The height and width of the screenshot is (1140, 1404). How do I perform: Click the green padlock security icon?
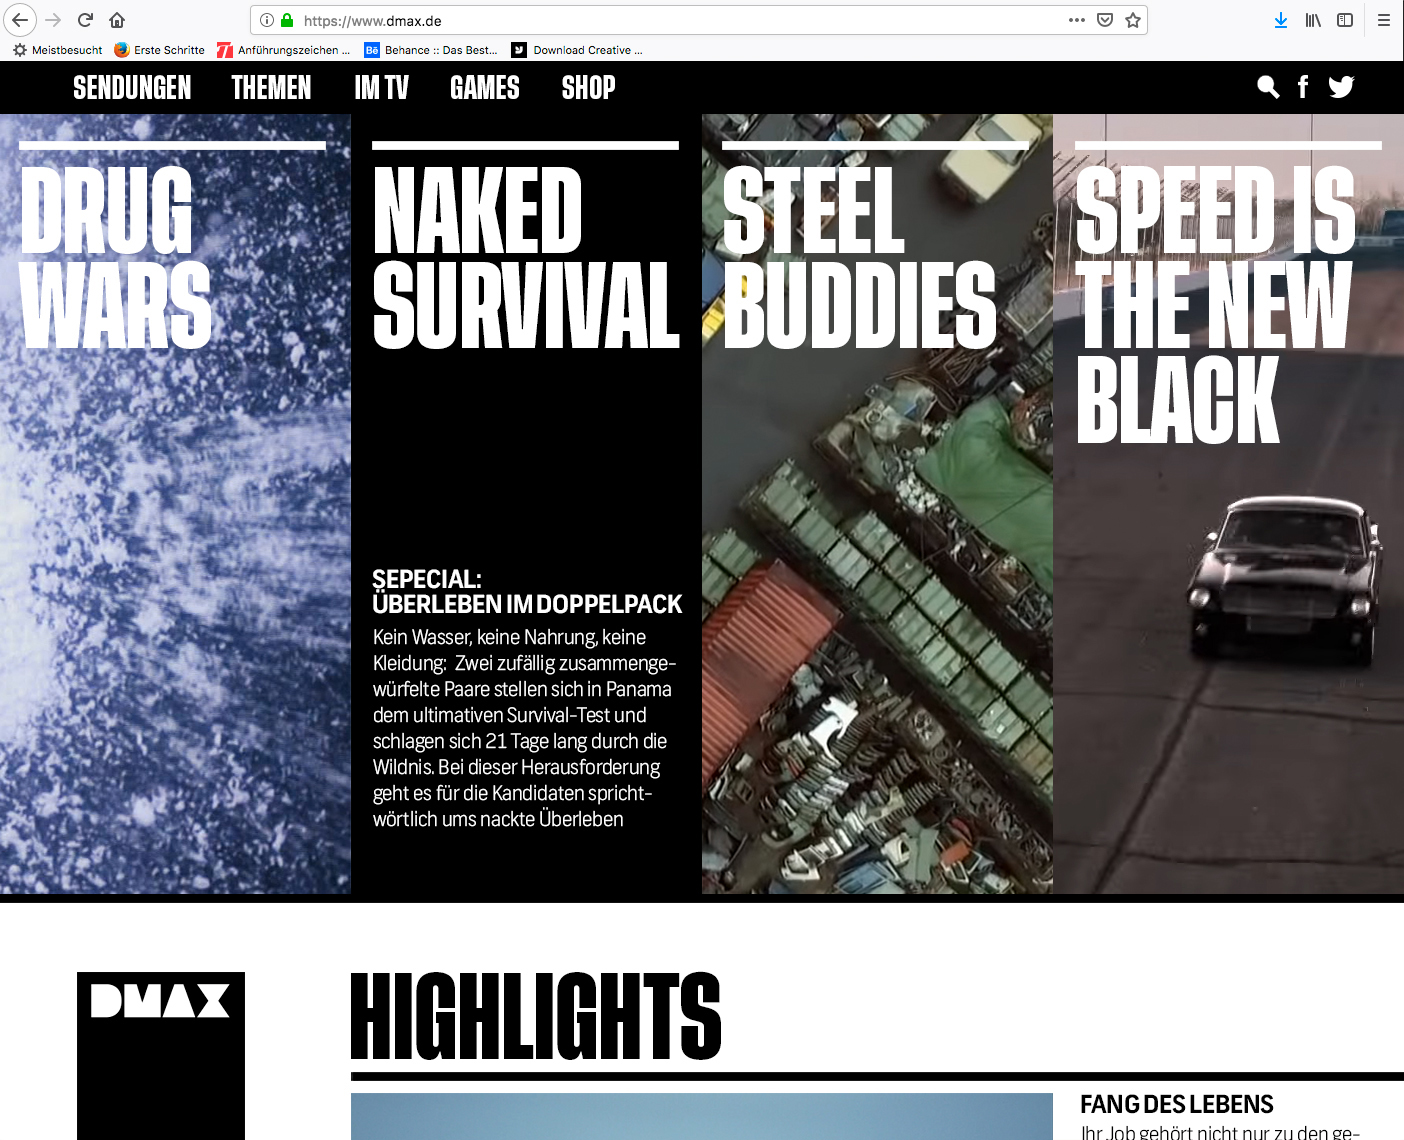(x=287, y=20)
